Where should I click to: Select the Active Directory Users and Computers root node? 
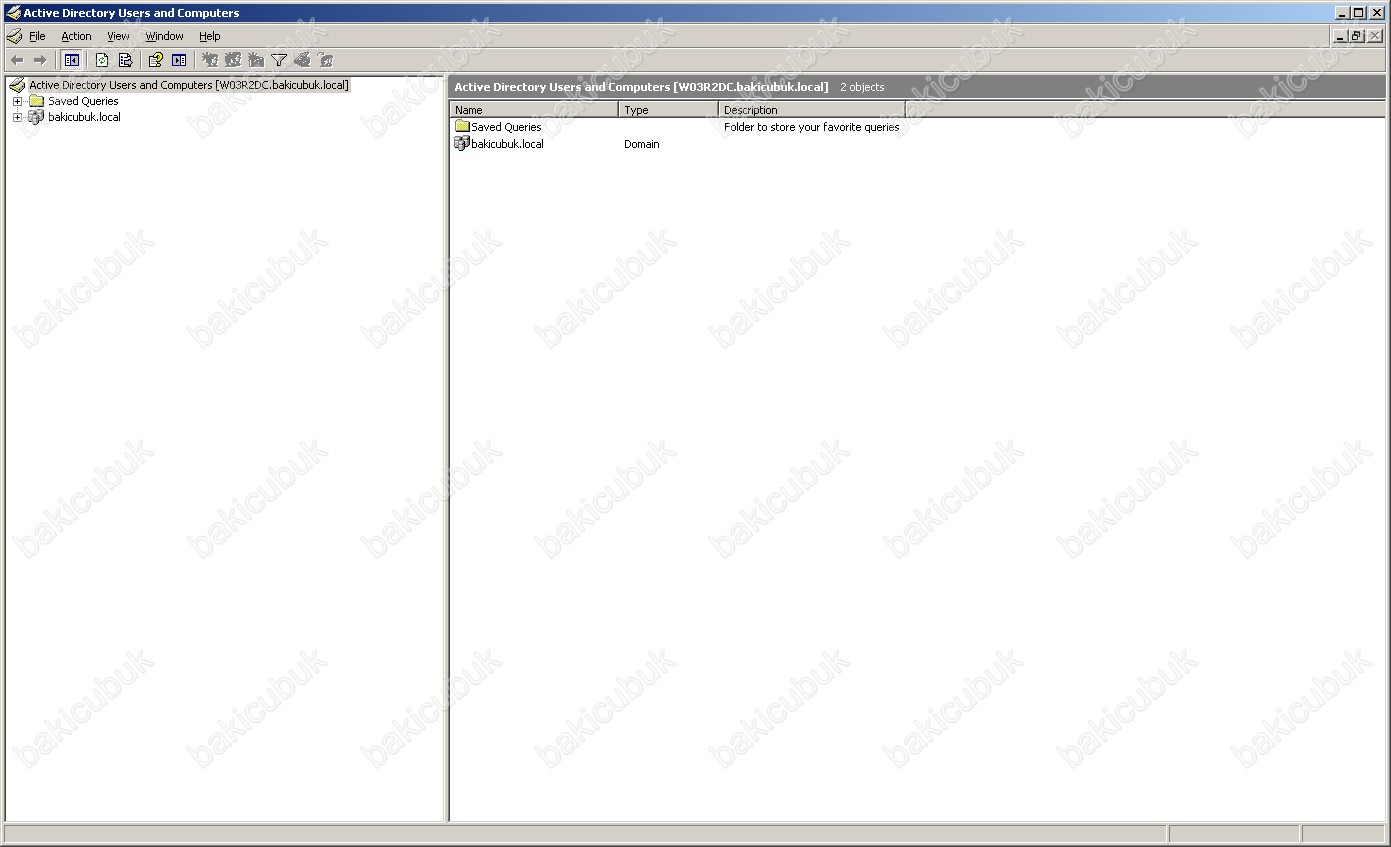pyautogui.click(x=189, y=85)
